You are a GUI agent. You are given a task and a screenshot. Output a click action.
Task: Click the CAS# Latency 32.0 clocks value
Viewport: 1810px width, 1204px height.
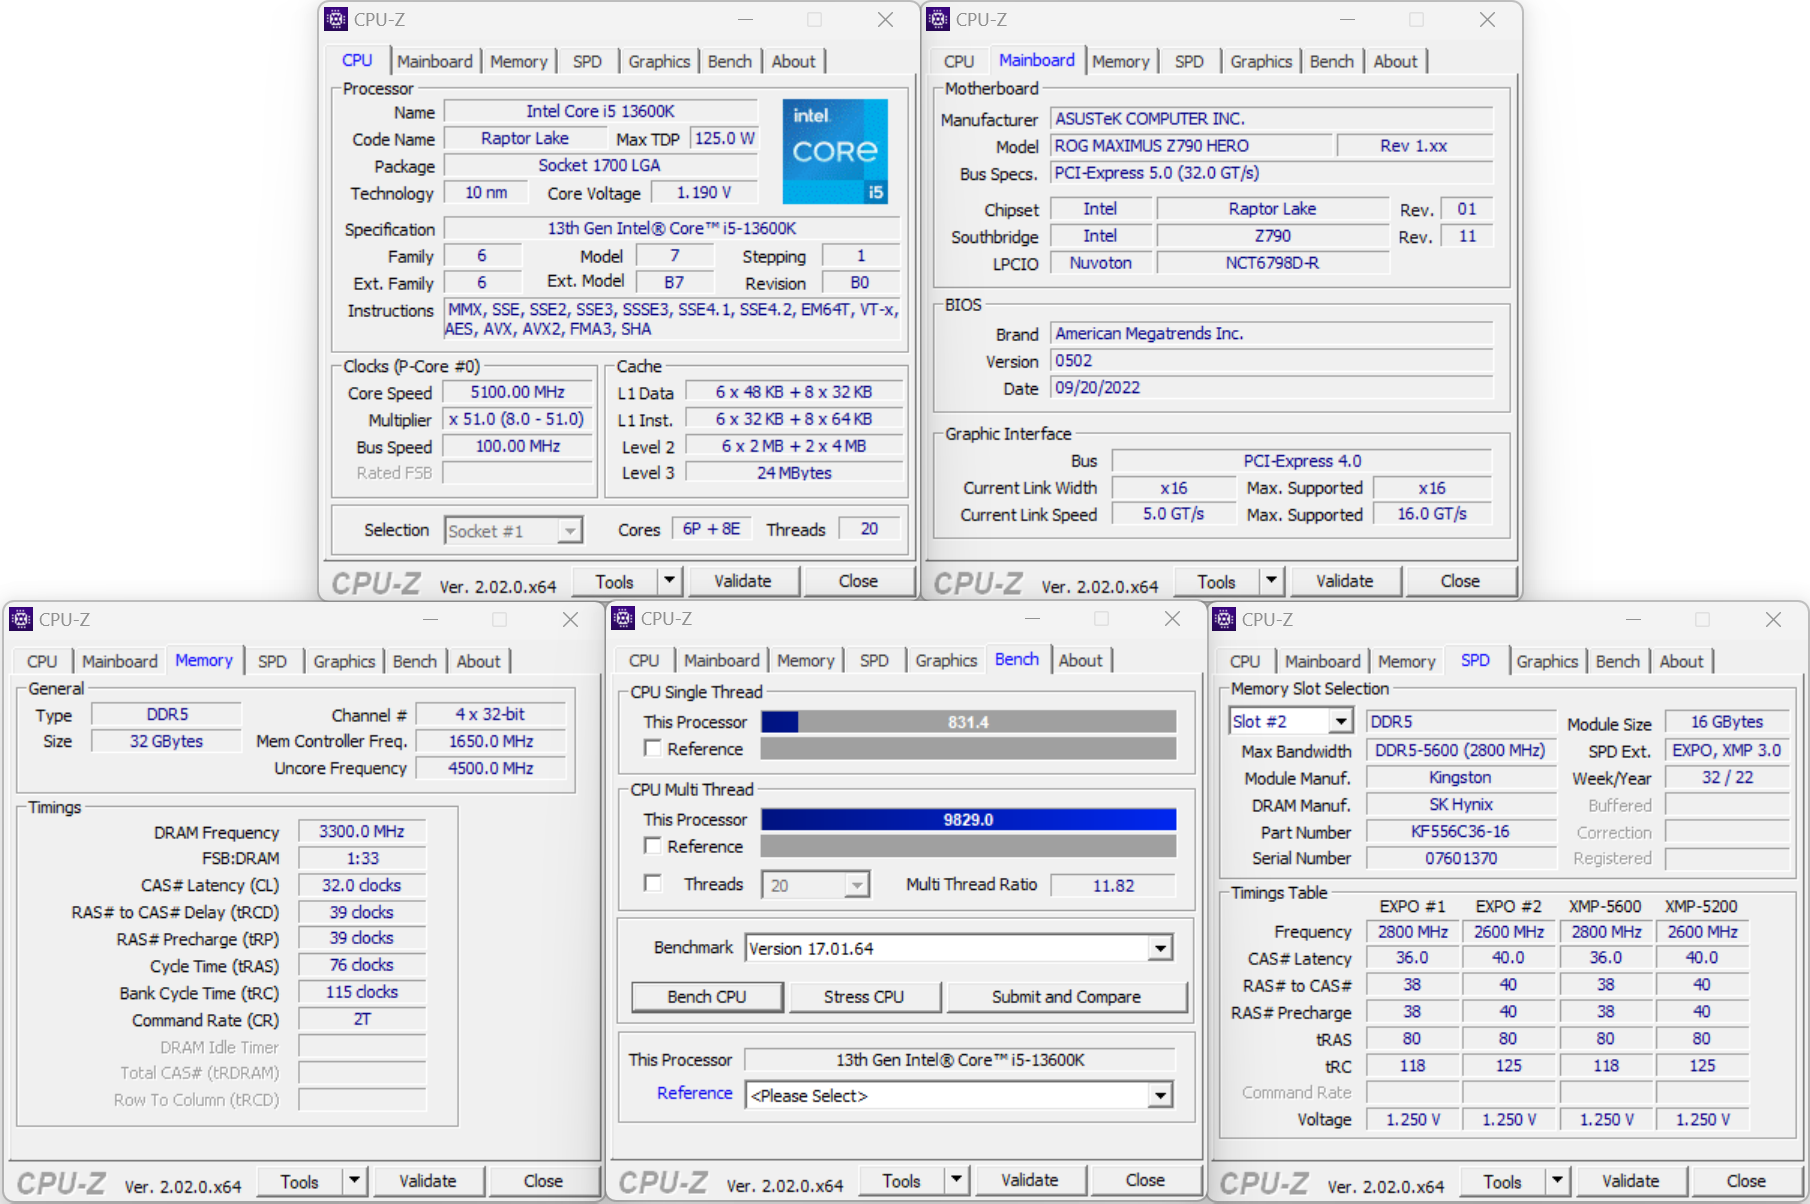click(362, 886)
